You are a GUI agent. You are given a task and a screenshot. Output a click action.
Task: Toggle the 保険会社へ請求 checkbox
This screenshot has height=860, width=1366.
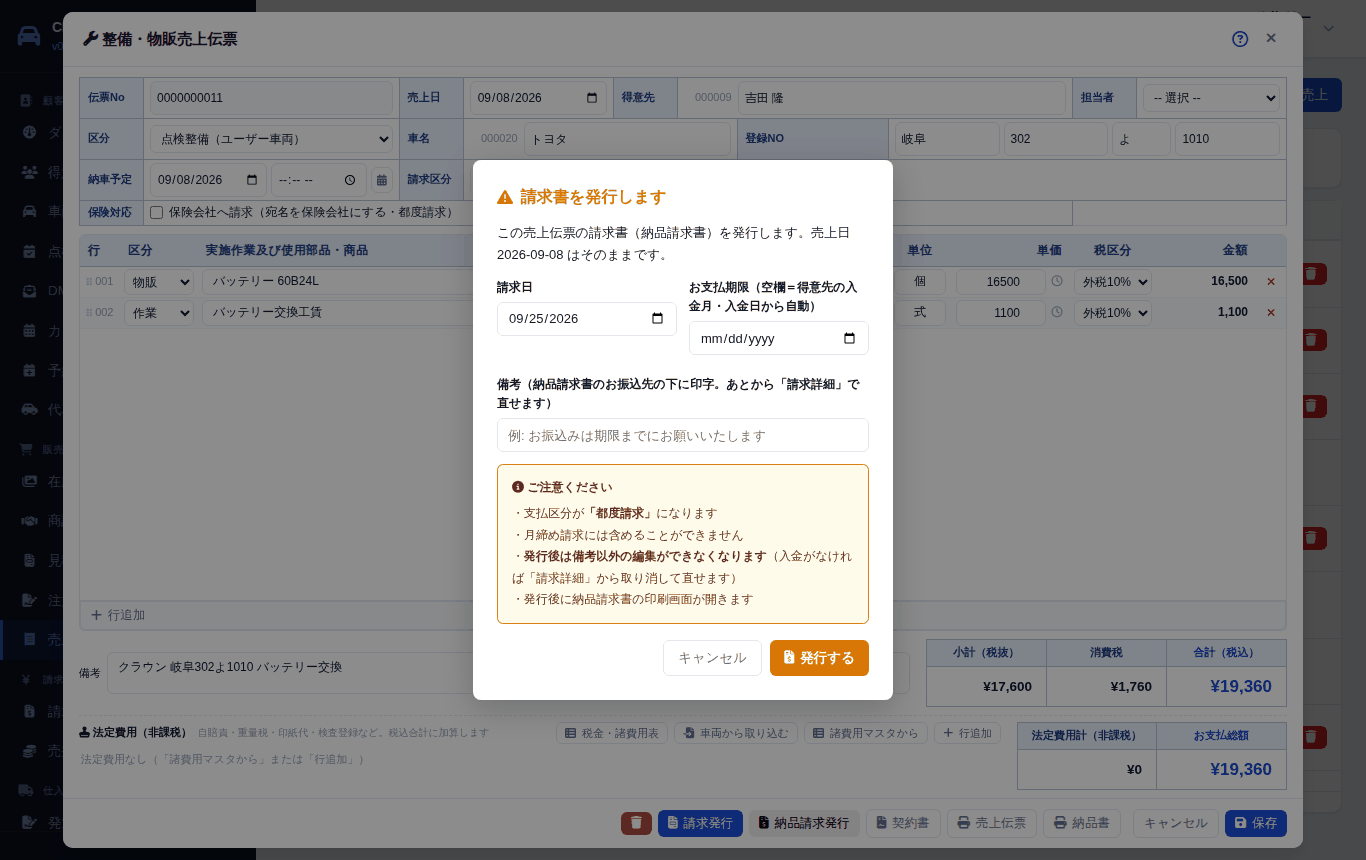(x=156, y=213)
